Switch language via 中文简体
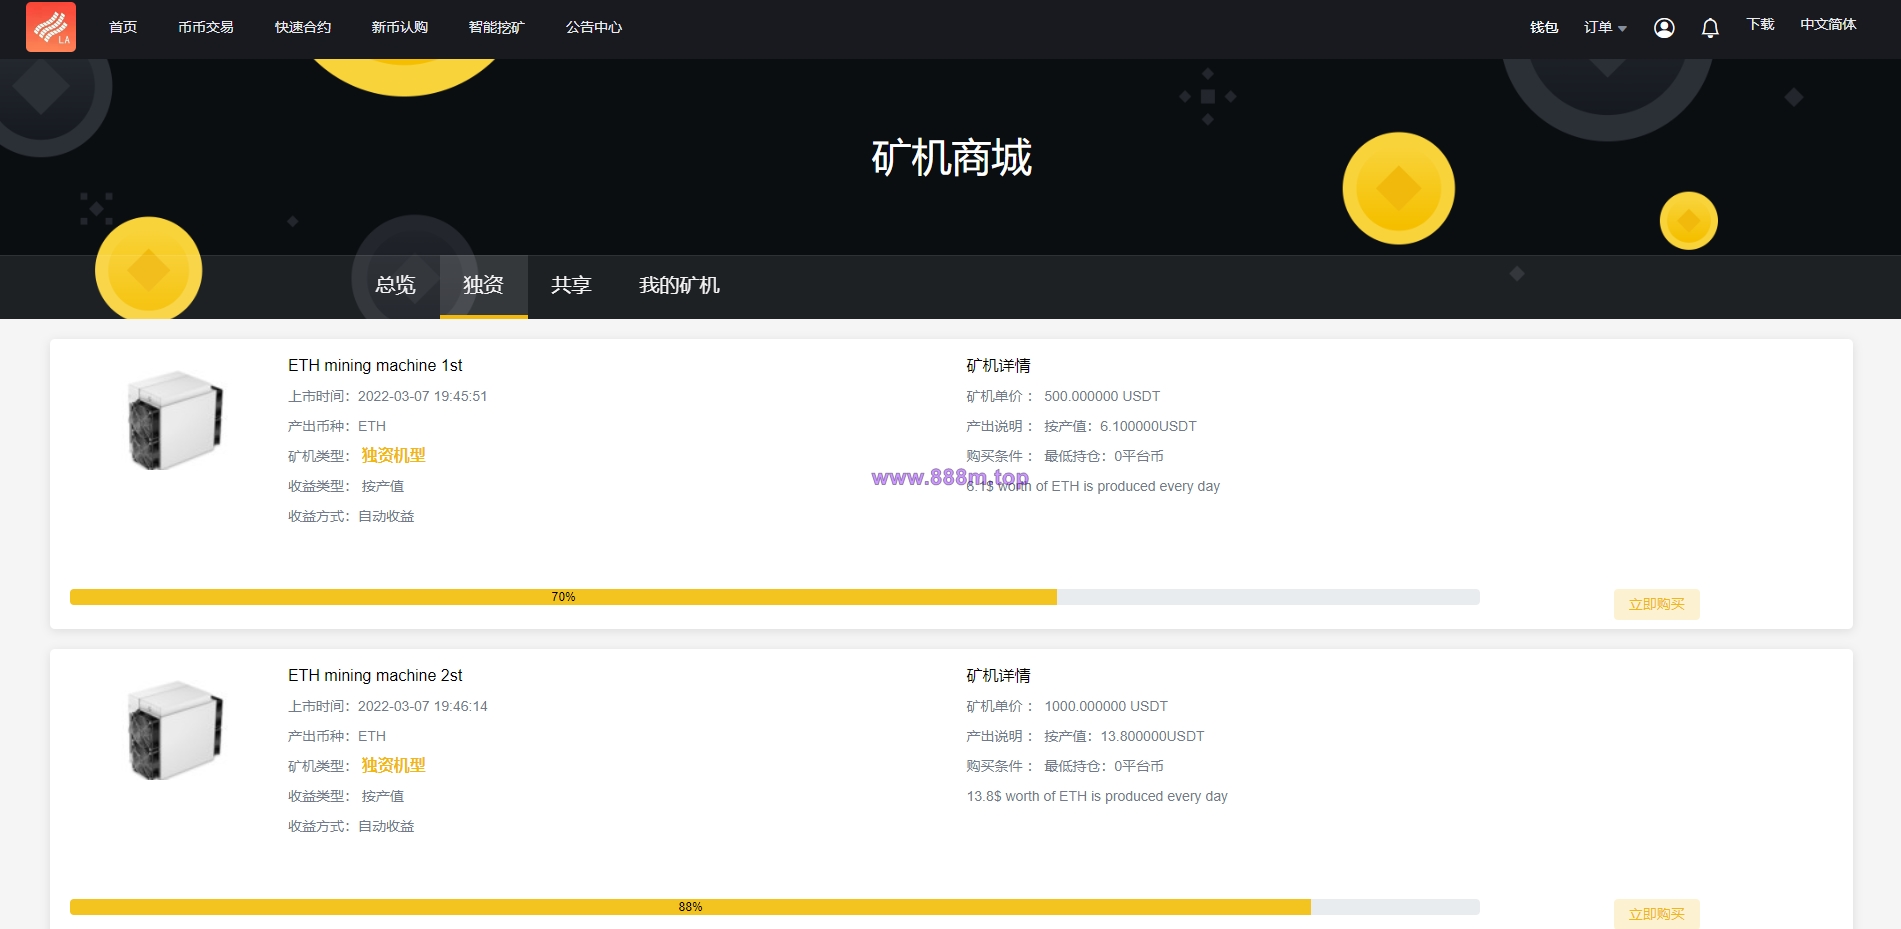Screen dimensions: 1901x929 click(1828, 24)
